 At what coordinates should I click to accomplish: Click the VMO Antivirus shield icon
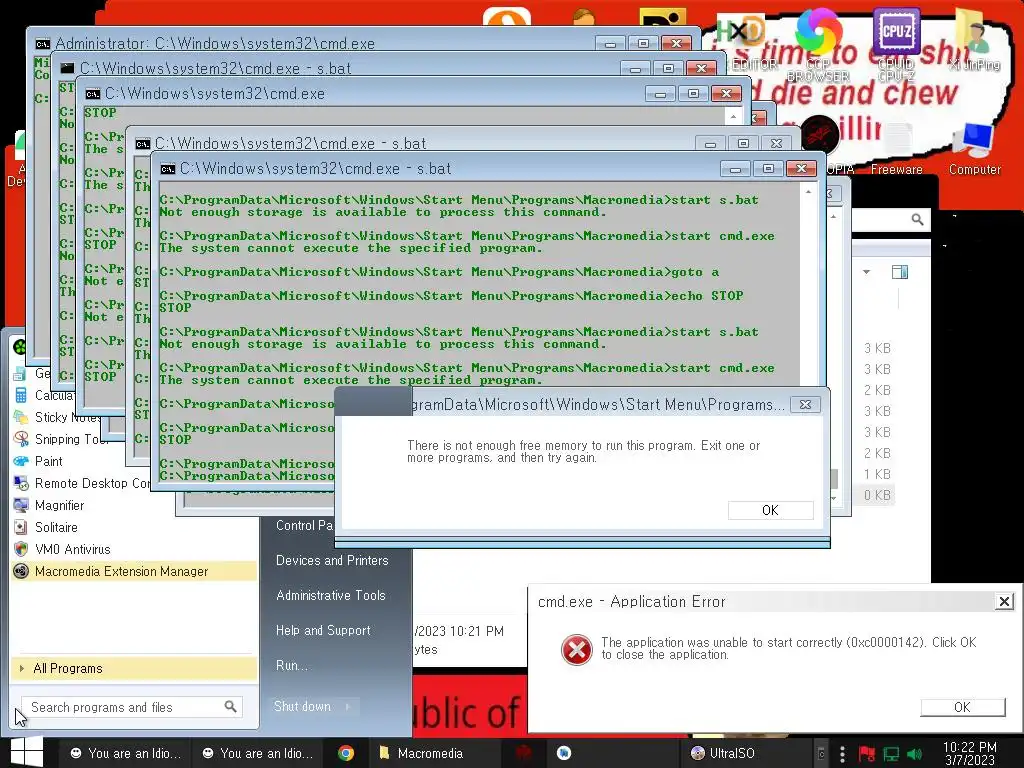pos(21,549)
